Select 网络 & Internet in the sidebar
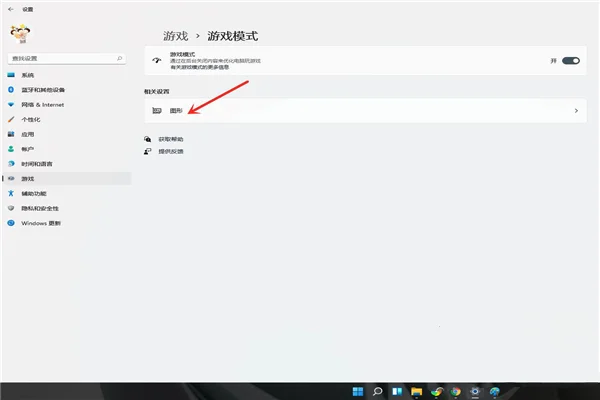This screenshot has width=600, height=400. click(42, 104)
